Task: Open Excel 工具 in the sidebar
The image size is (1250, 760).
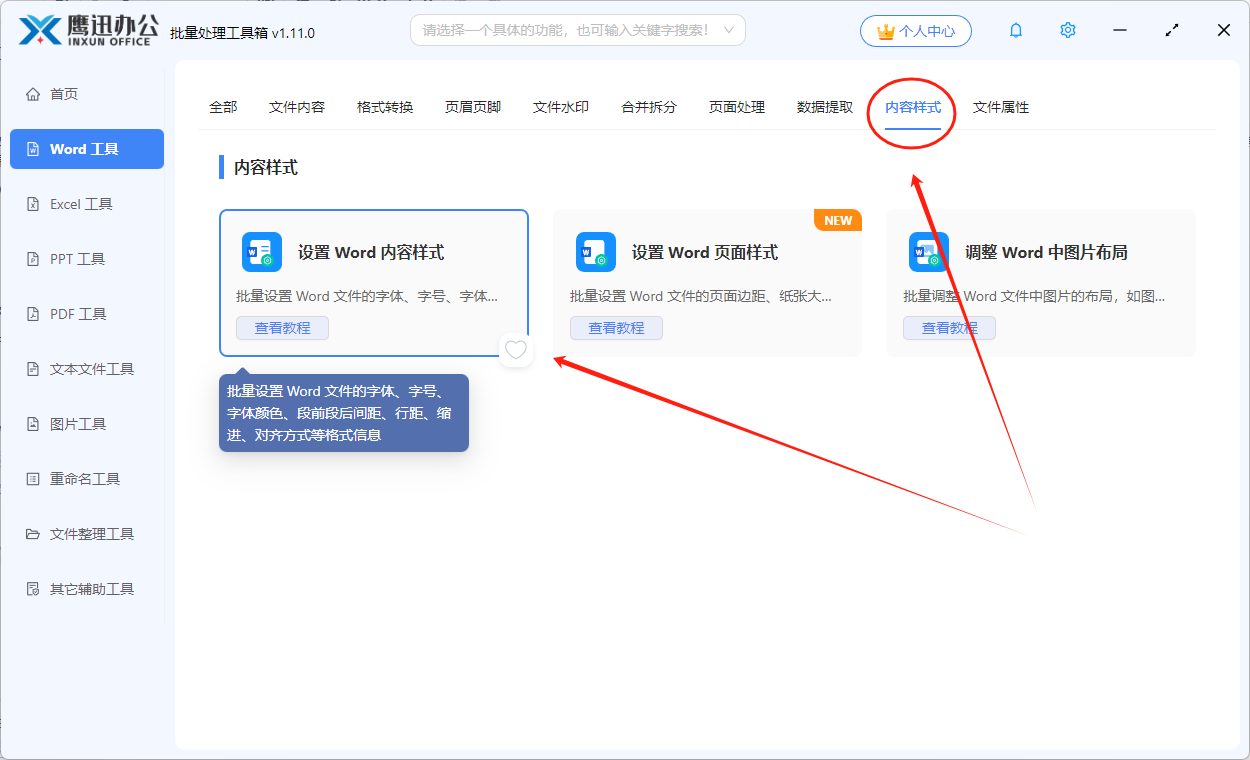Action: click(x=87, y=204)
